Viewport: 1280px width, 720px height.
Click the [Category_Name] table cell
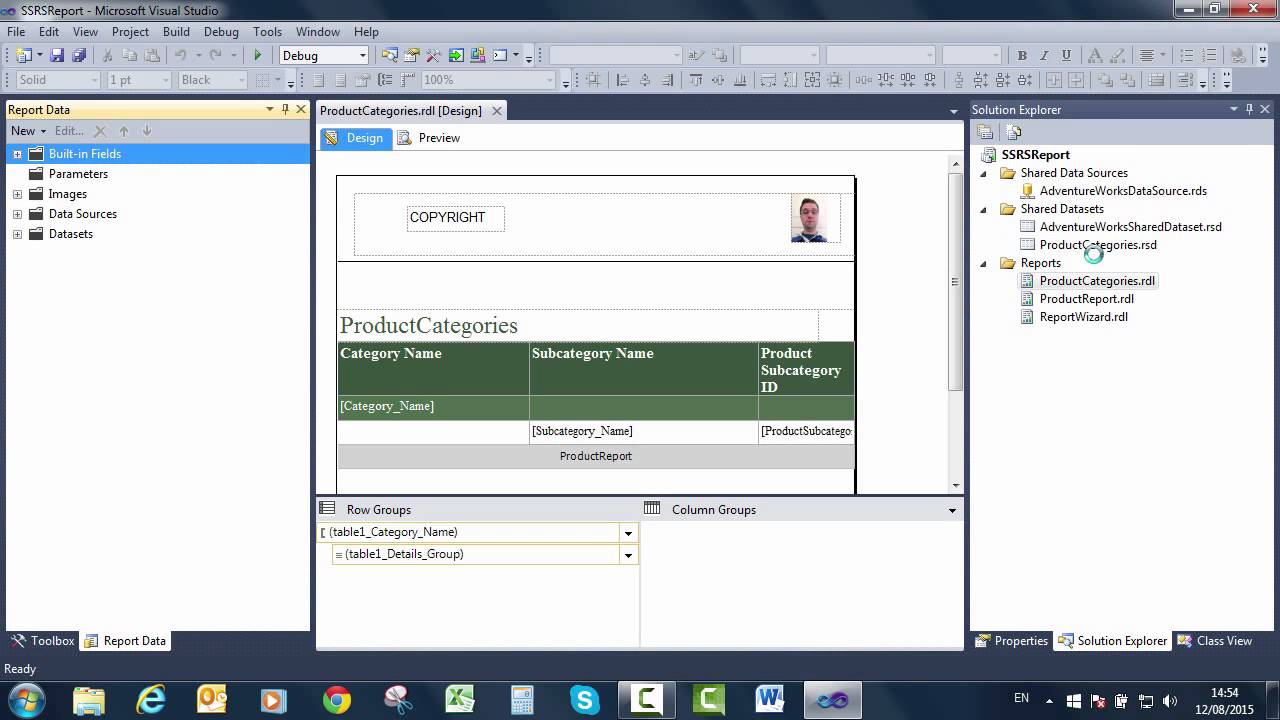[x=433, y=407]
